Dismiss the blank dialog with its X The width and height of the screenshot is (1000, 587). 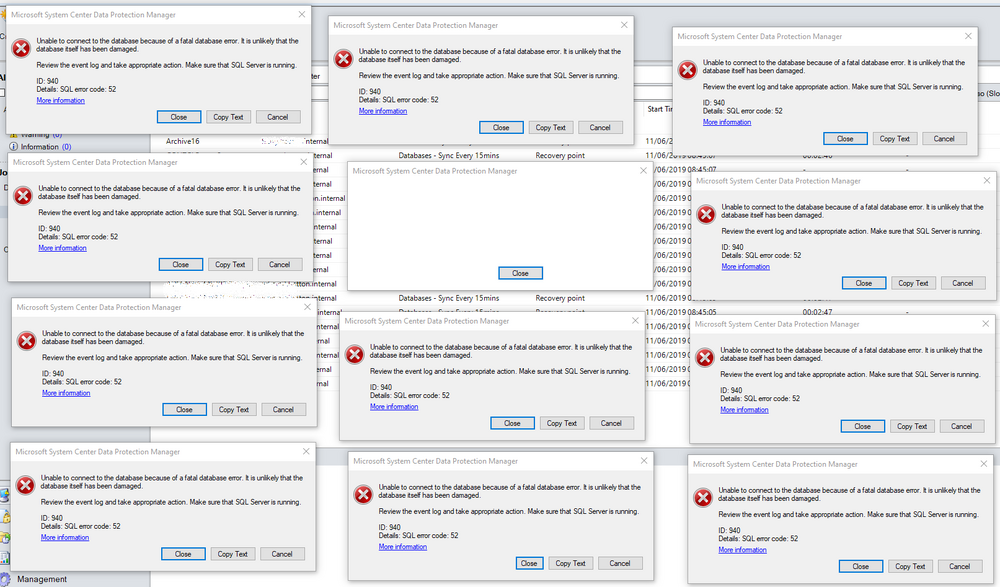(x=643, y=170)
